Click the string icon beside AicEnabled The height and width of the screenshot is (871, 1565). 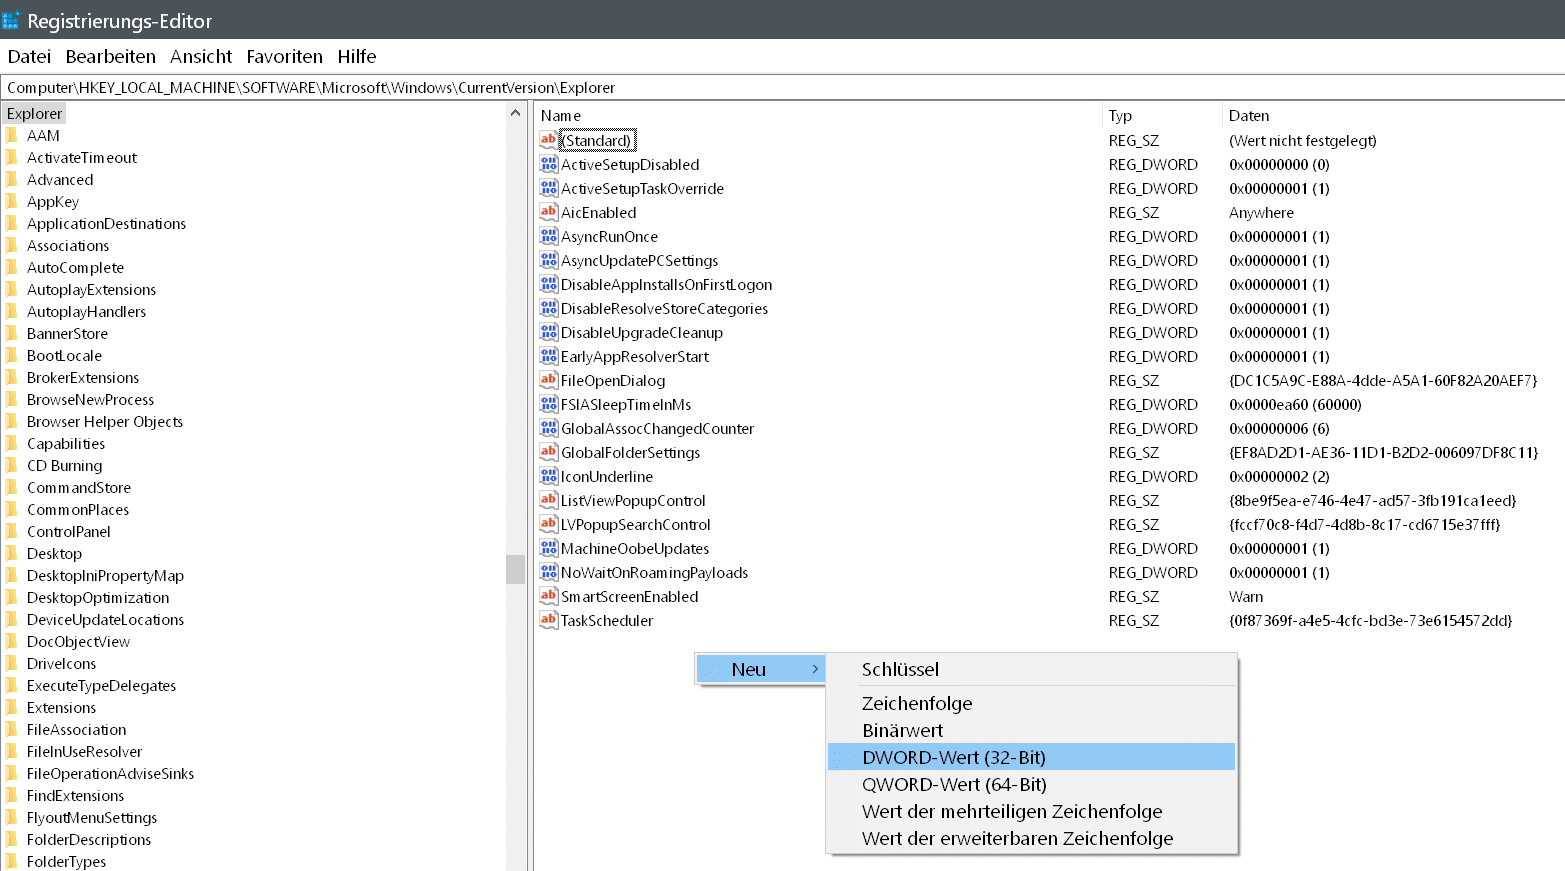[x=548, y=212]
